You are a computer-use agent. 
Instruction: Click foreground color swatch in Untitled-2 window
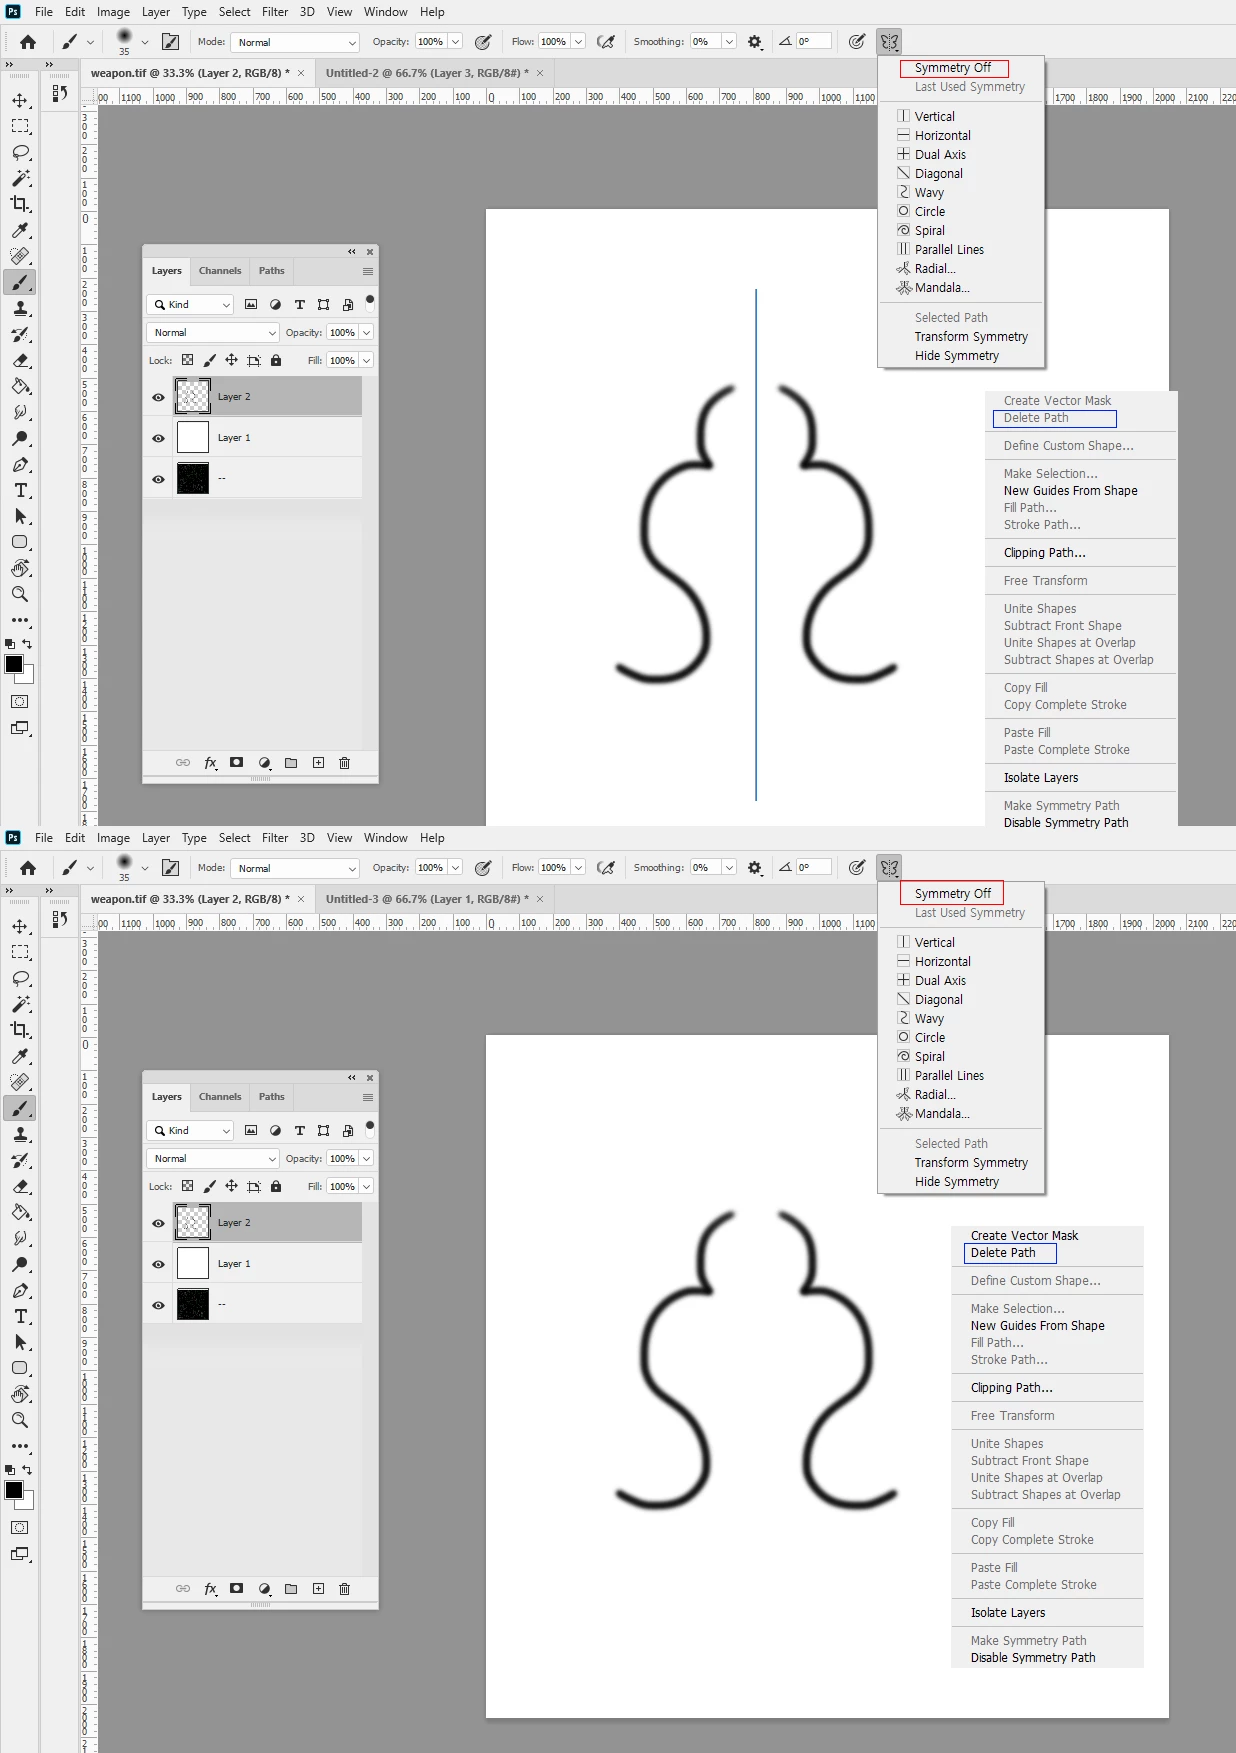click(x=14, y=664)
